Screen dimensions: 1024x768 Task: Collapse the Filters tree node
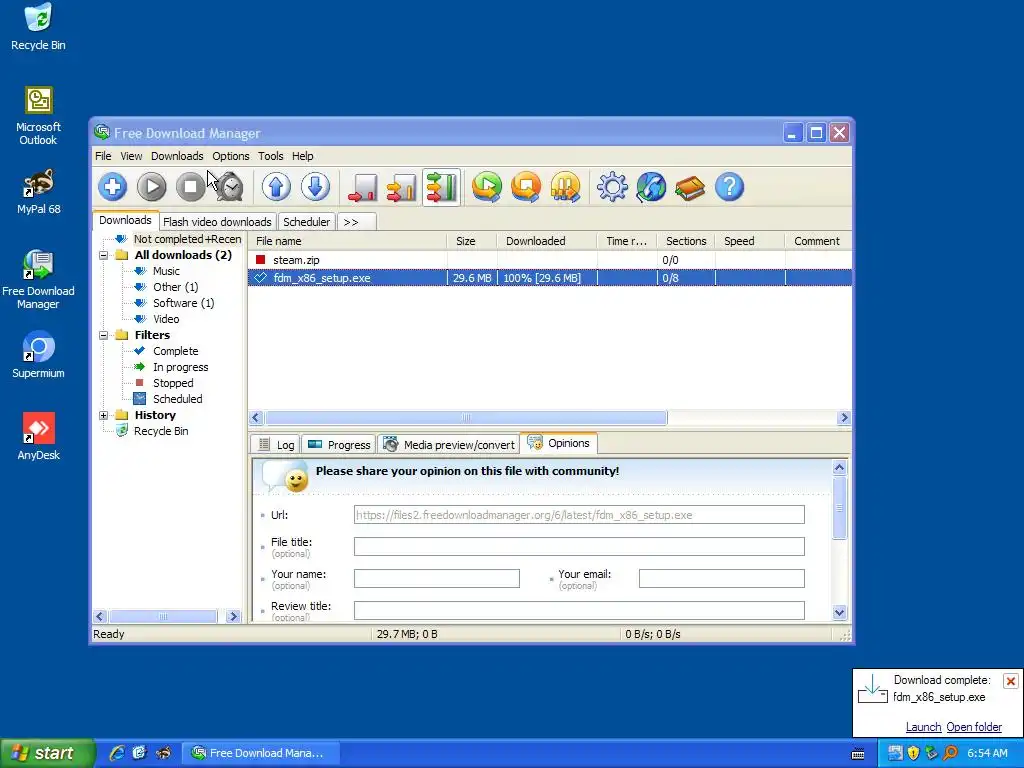103,335
